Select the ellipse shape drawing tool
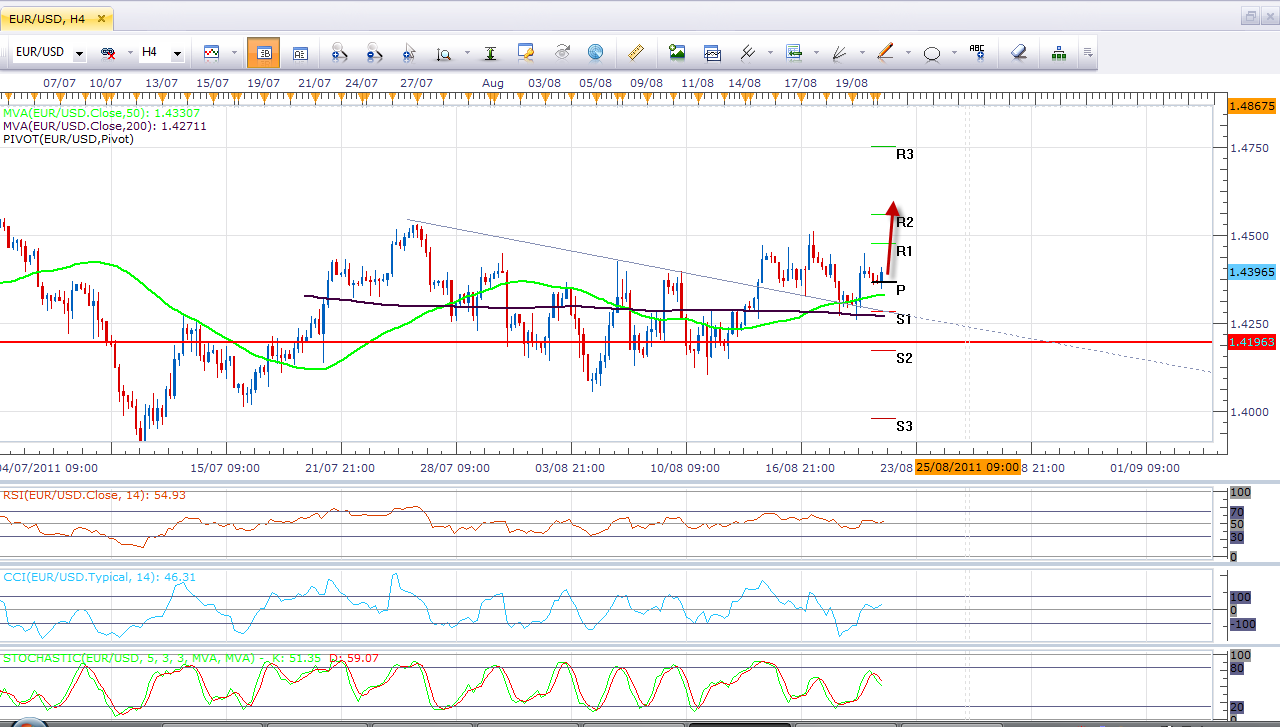Image resolution: width=1280 pixels, height=727 pixels. tap(932, 53)
